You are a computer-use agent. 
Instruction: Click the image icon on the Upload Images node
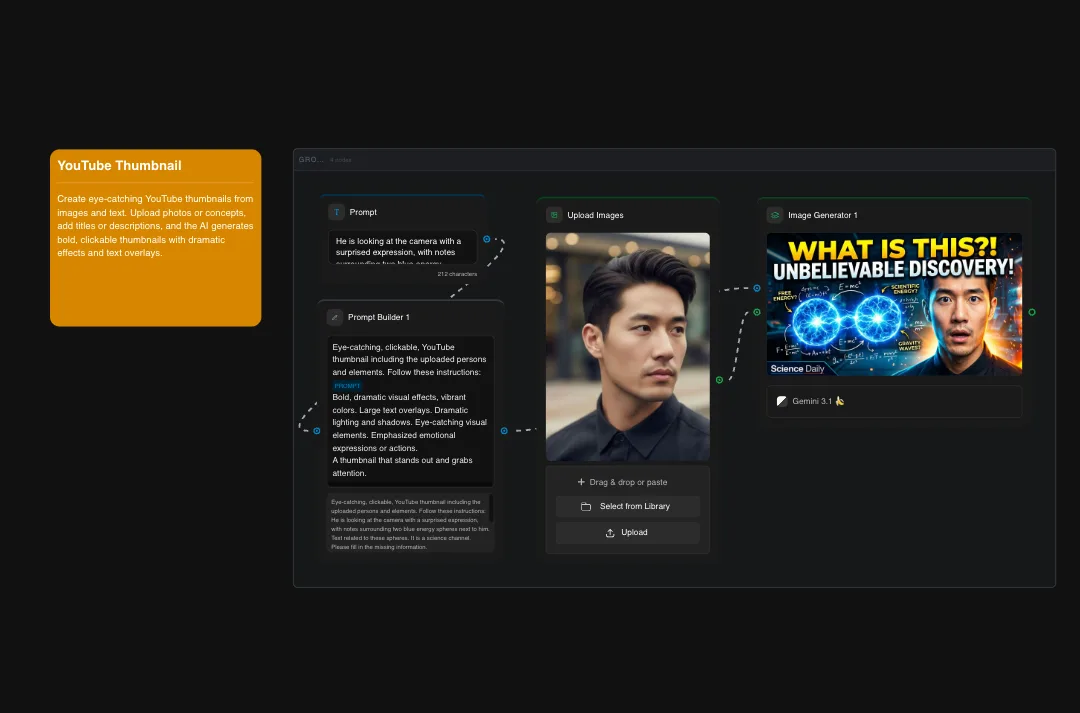click(x=554, y=214)
